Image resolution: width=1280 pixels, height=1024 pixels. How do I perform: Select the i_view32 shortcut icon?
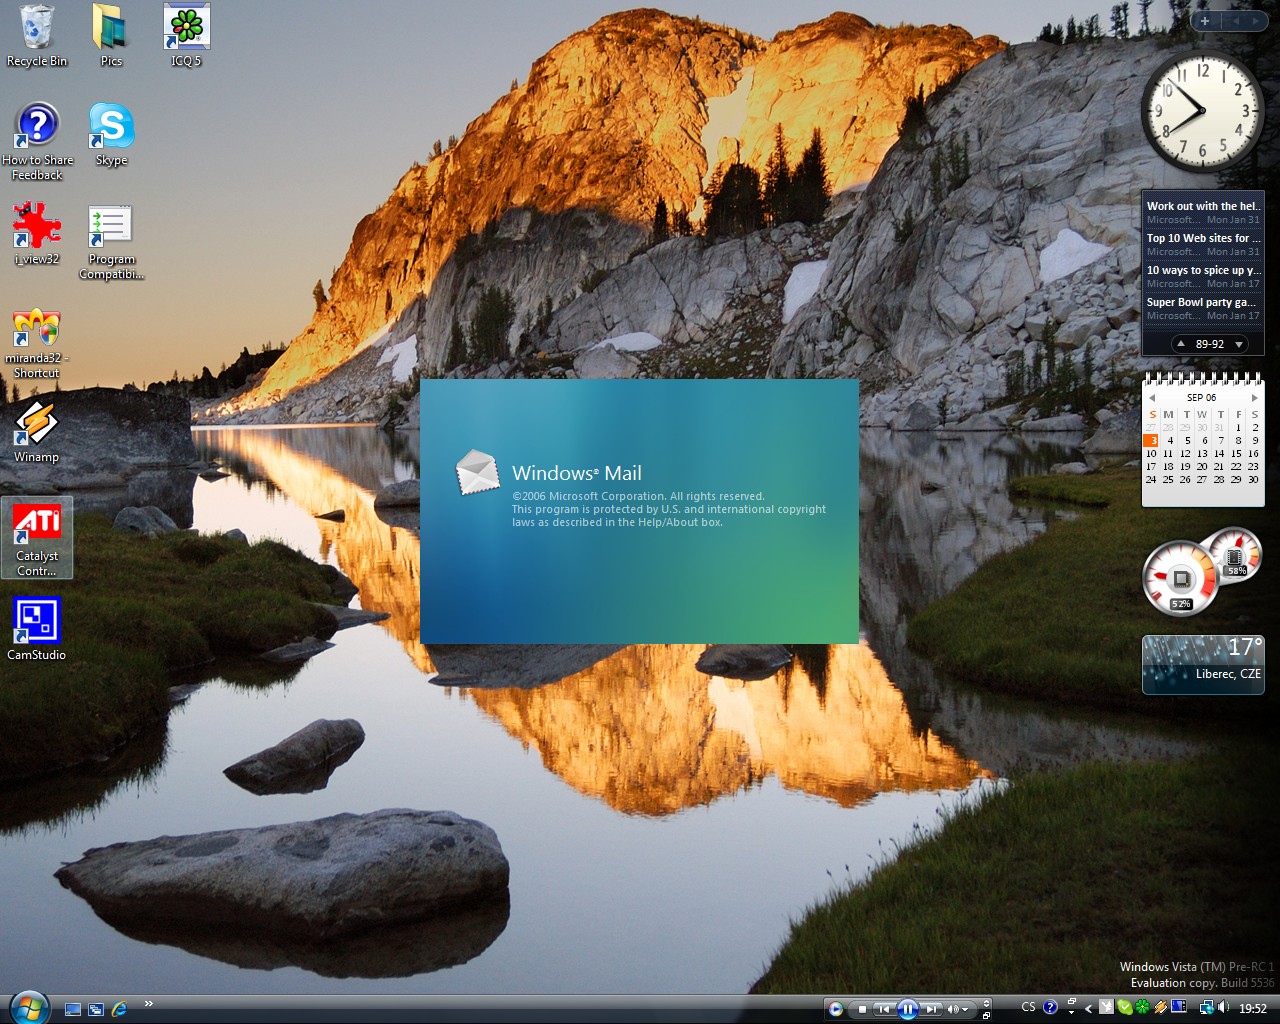37,234
